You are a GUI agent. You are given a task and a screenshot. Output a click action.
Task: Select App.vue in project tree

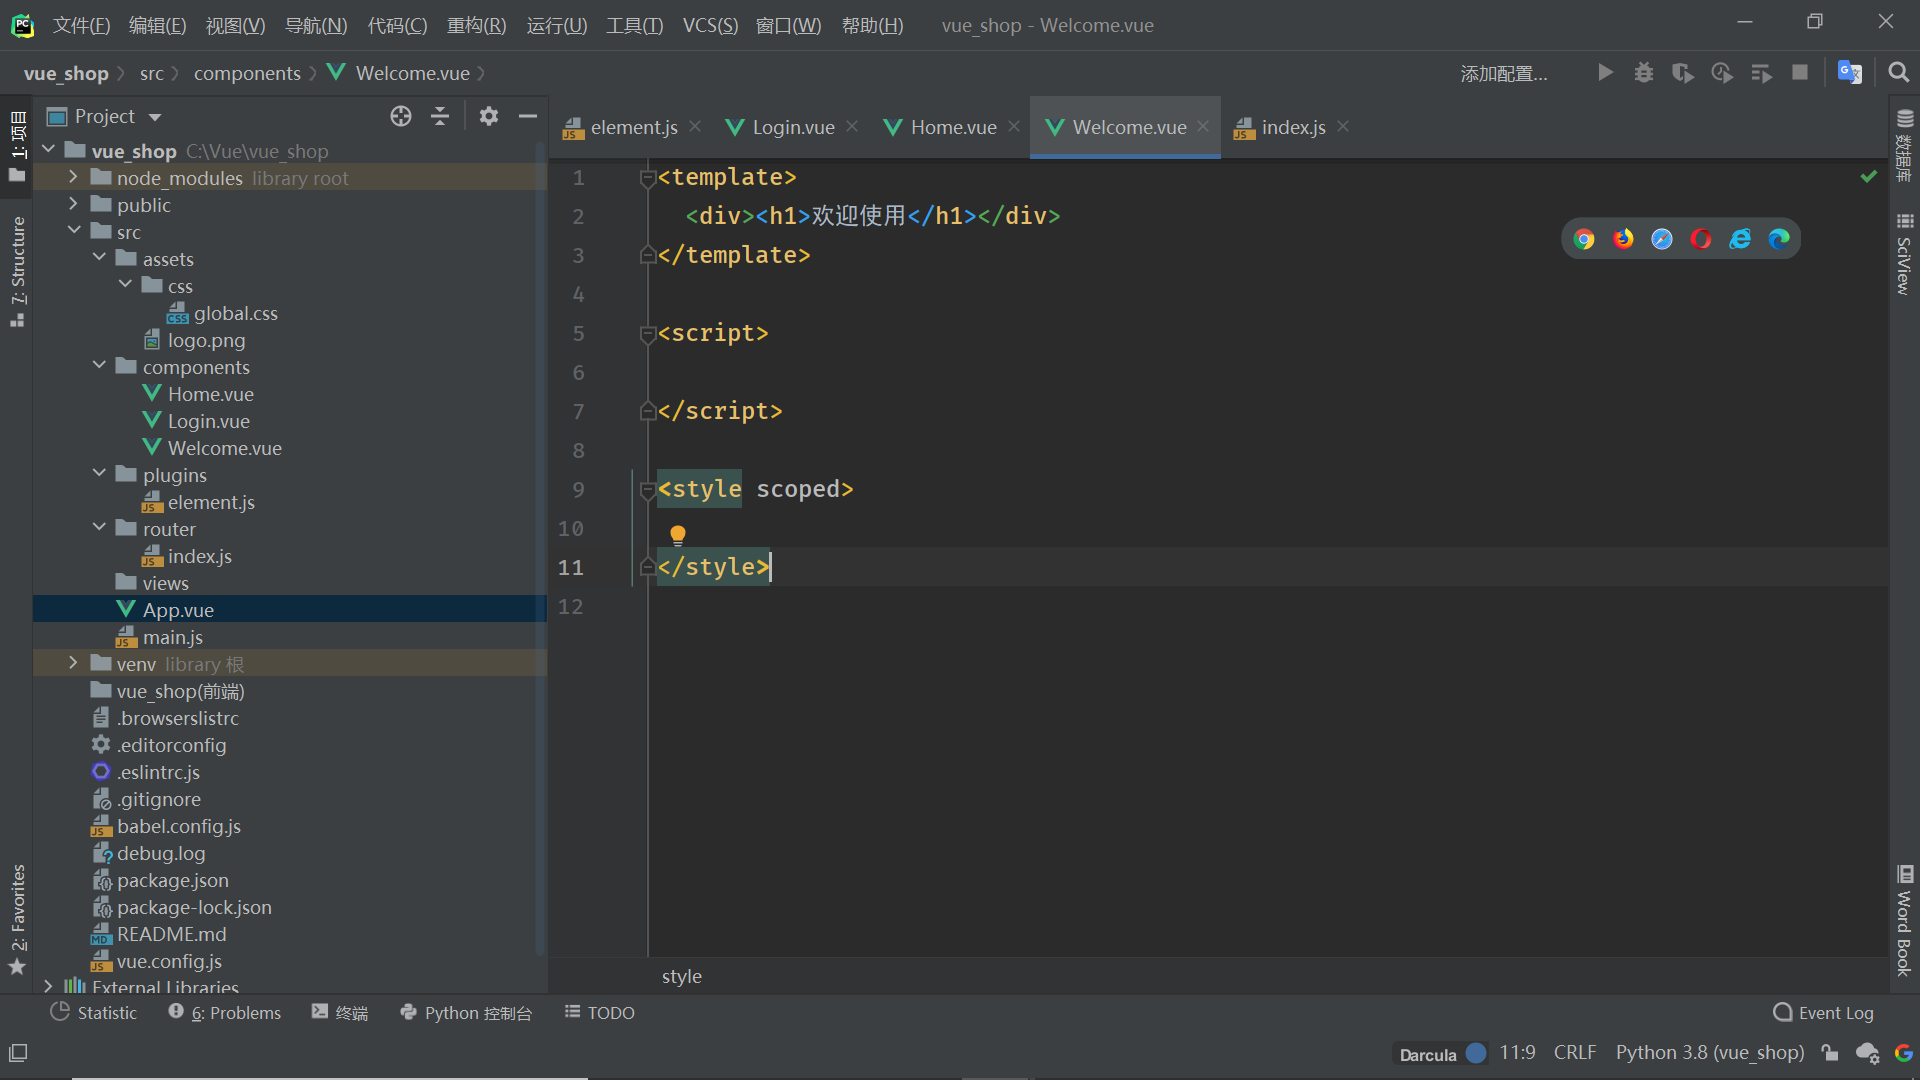290,609
